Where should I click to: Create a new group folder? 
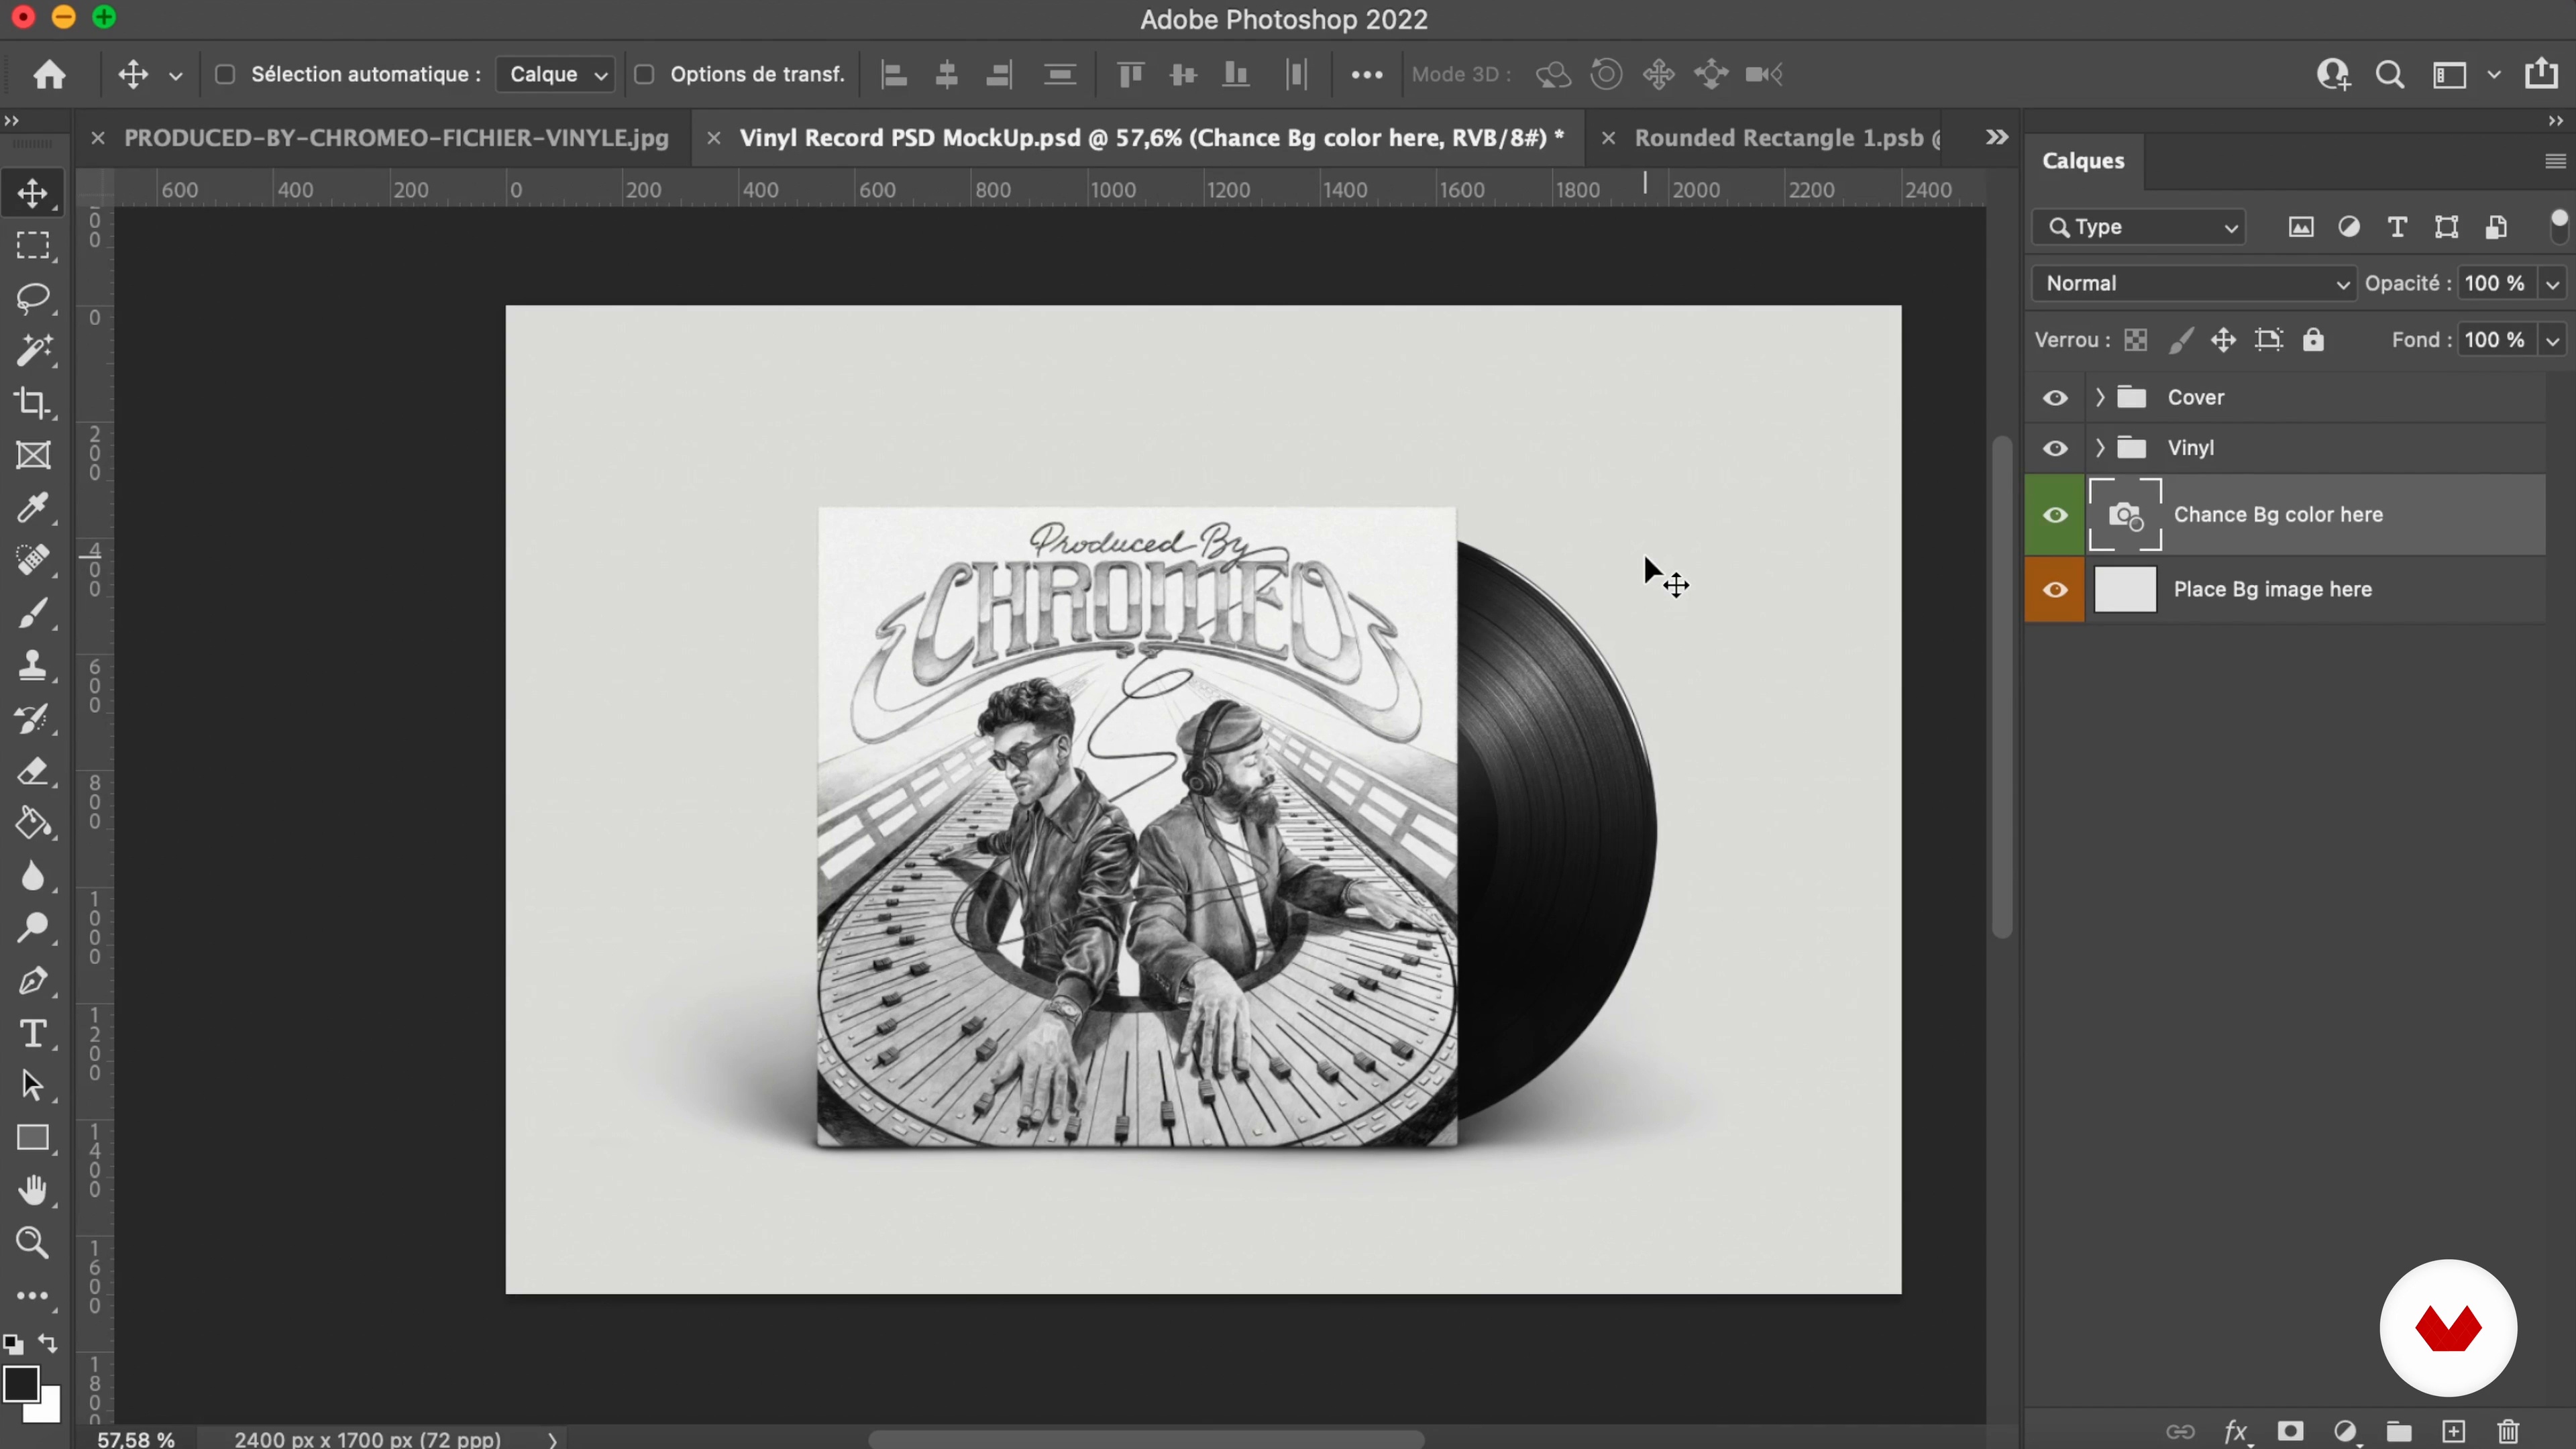(x=2399, y=1431)
